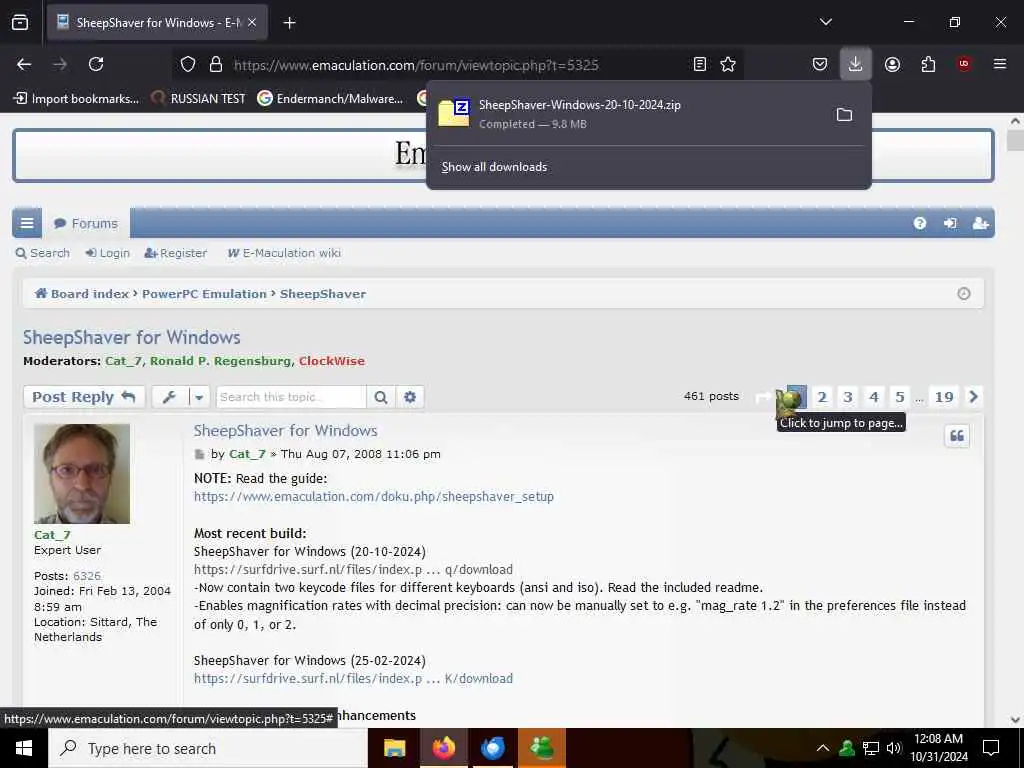Open Windows Start menu

pyautogui.click(x=24, y=748)
